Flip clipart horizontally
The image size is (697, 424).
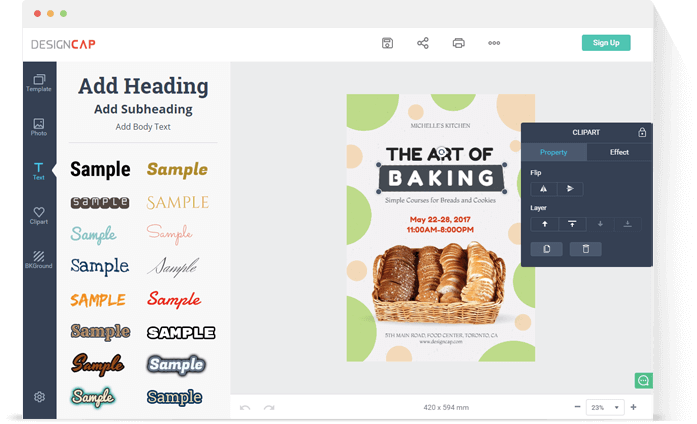click(544, 189)
